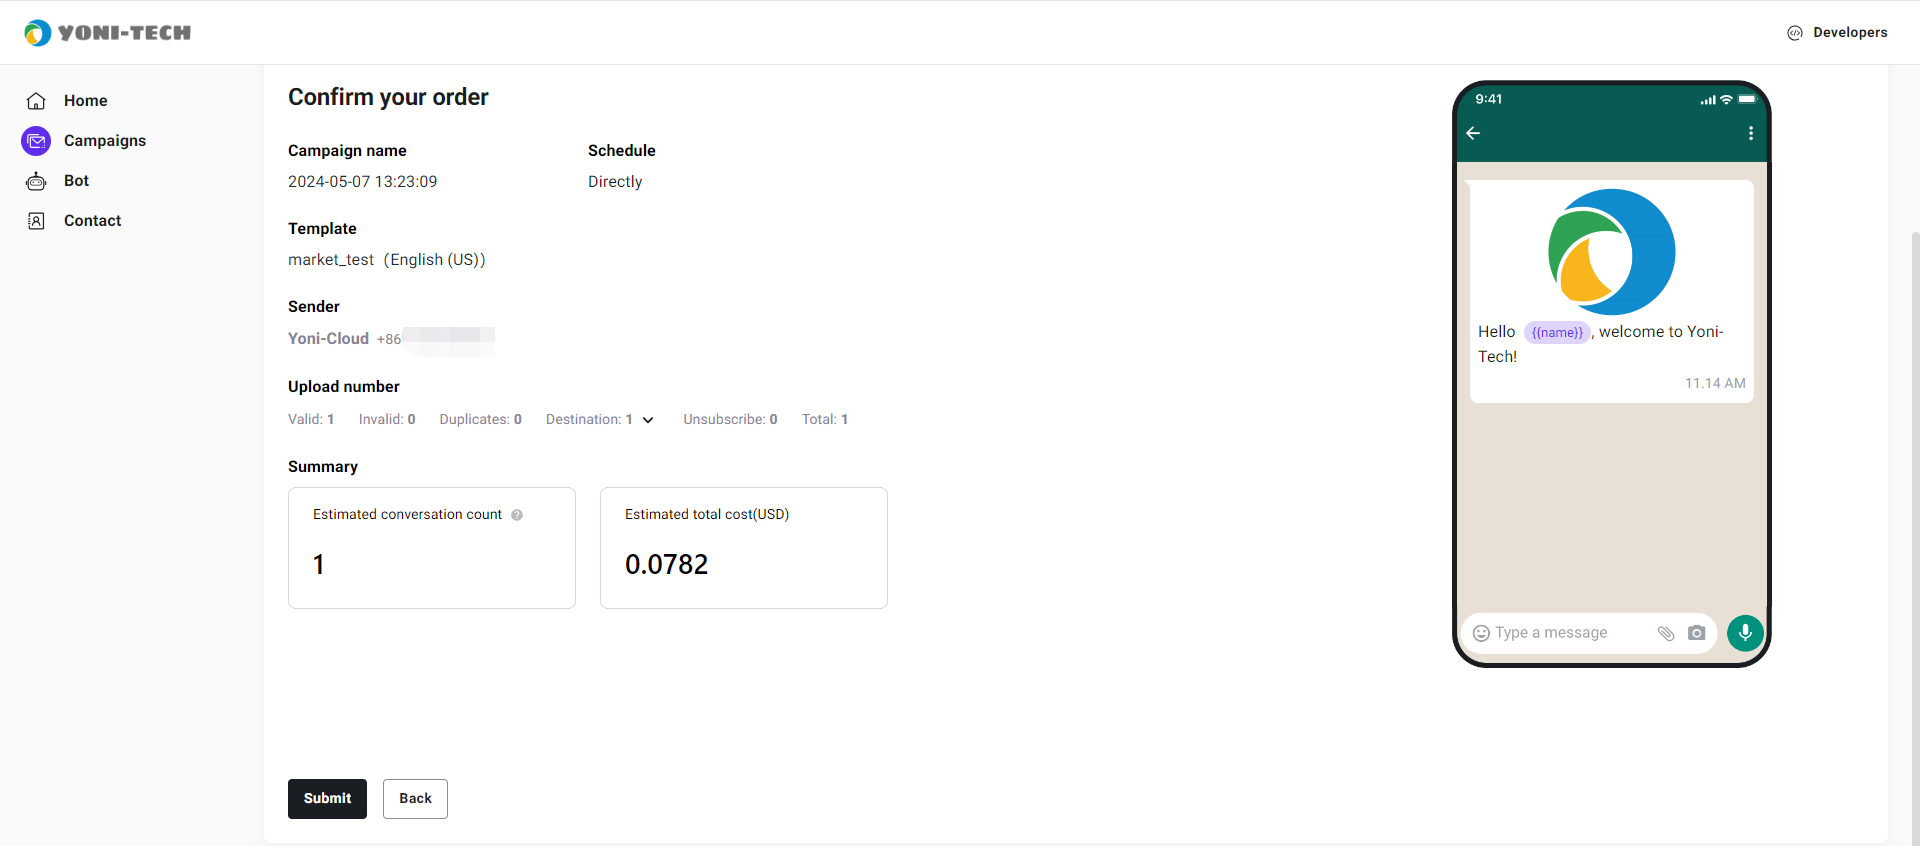Screen dimensions: 1920x846
Task: Open the Contact menu item
Action: click(92, 221)
